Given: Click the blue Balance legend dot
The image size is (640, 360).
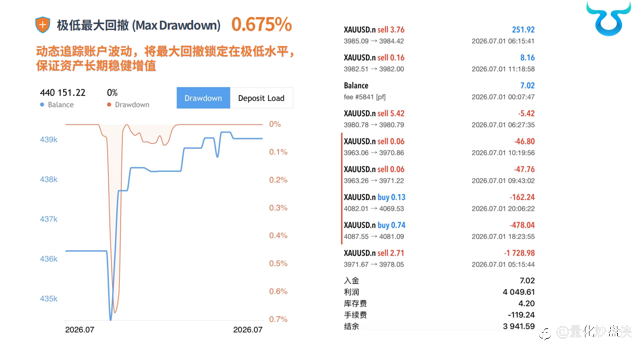Looking at the screenshot, I should click(42, 105).
